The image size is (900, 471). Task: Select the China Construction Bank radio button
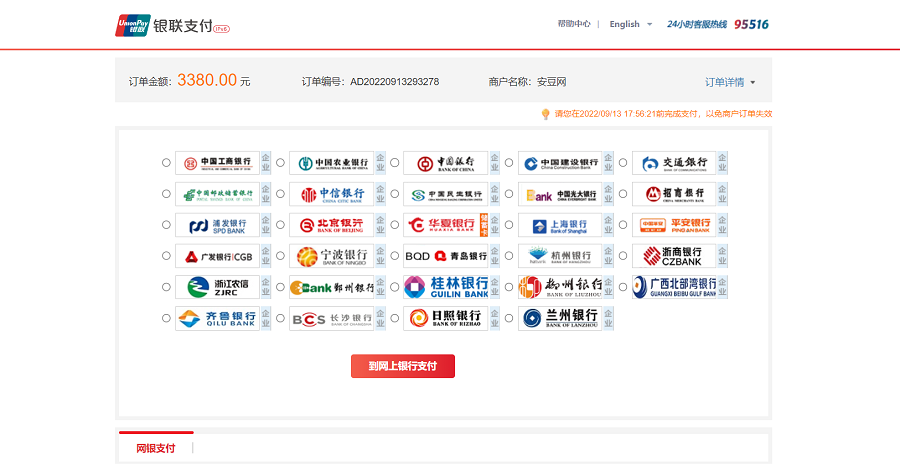[x=509, y=163]
